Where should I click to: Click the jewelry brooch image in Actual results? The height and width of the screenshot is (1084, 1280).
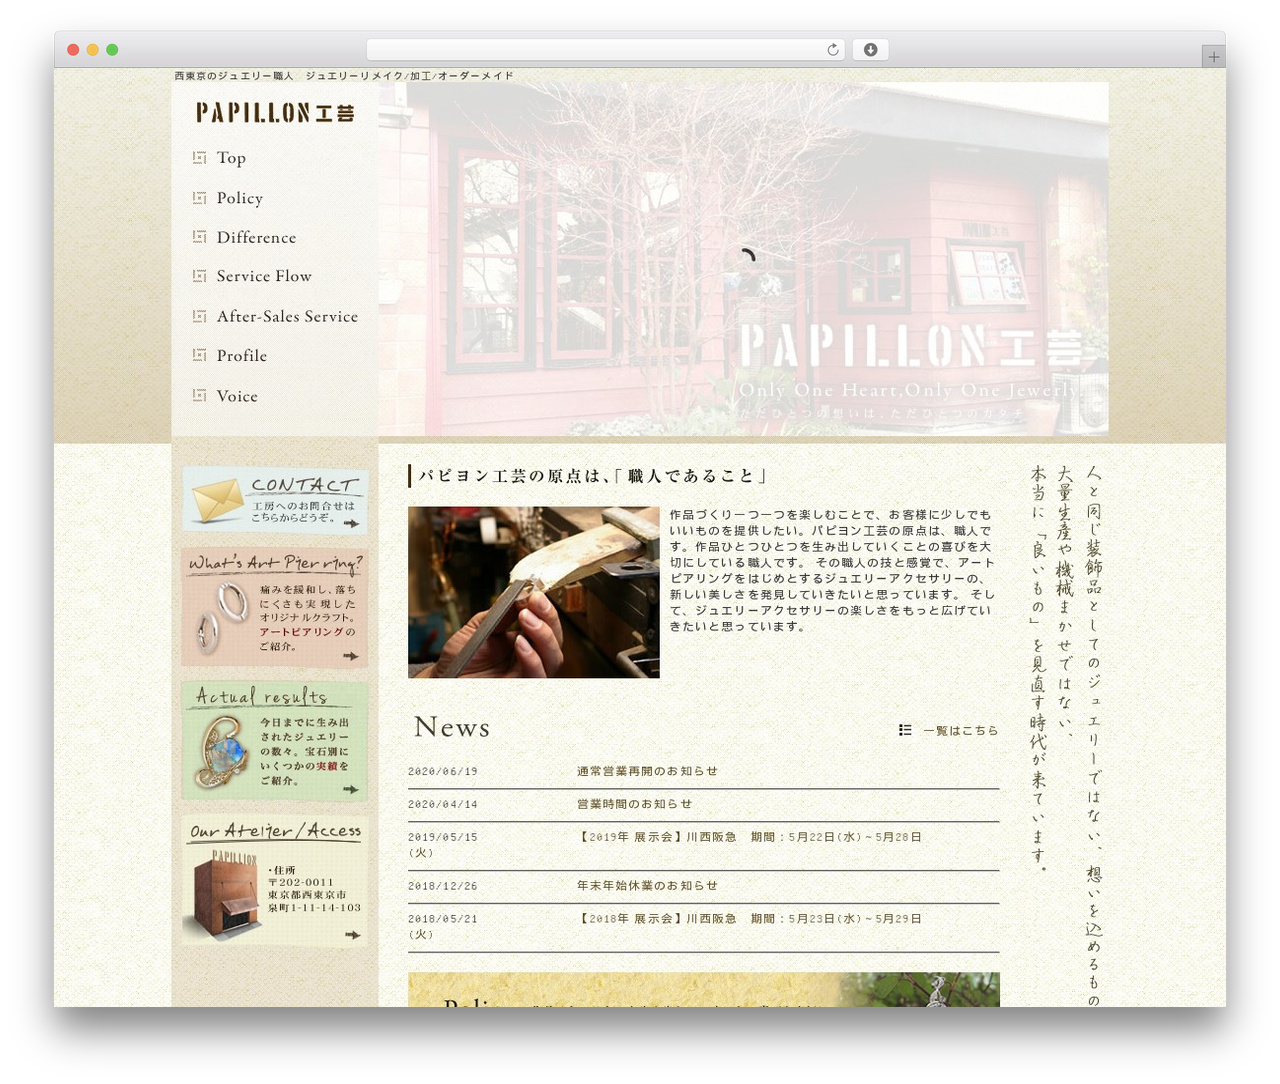click(221, 750)
